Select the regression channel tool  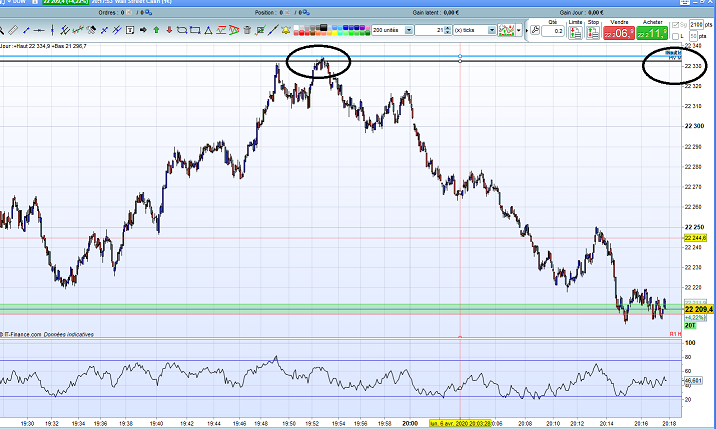(78, 30)
